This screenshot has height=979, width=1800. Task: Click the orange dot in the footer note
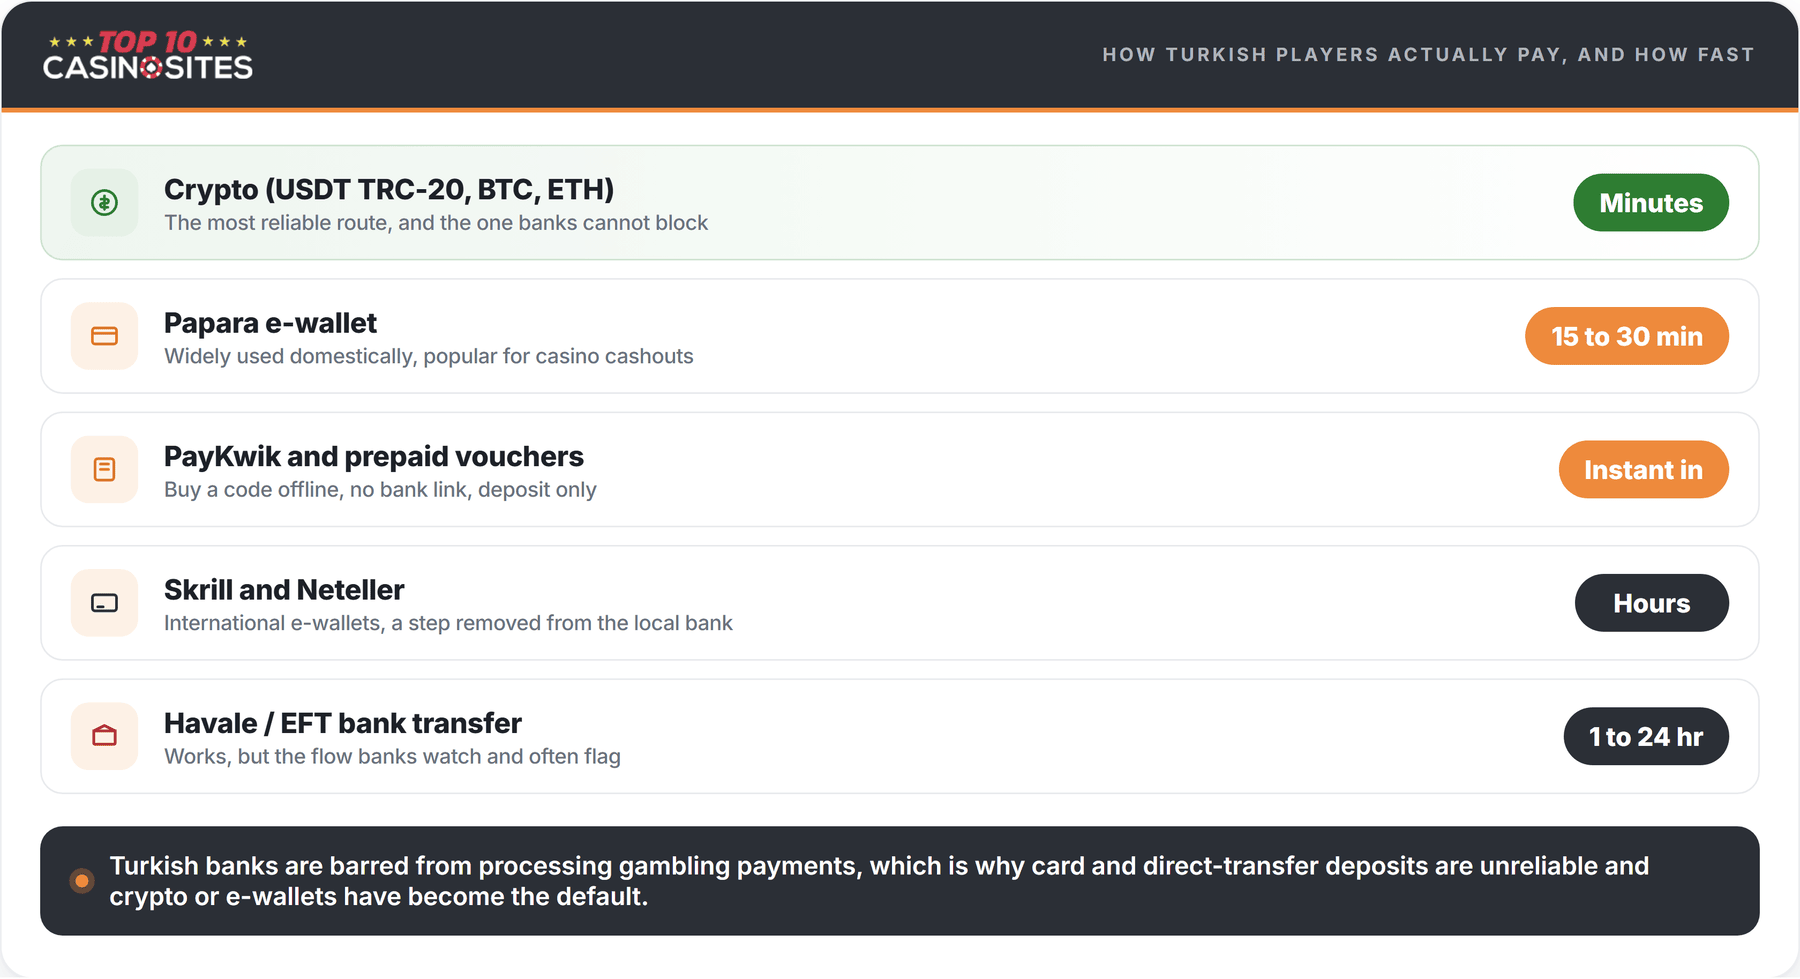82,881
